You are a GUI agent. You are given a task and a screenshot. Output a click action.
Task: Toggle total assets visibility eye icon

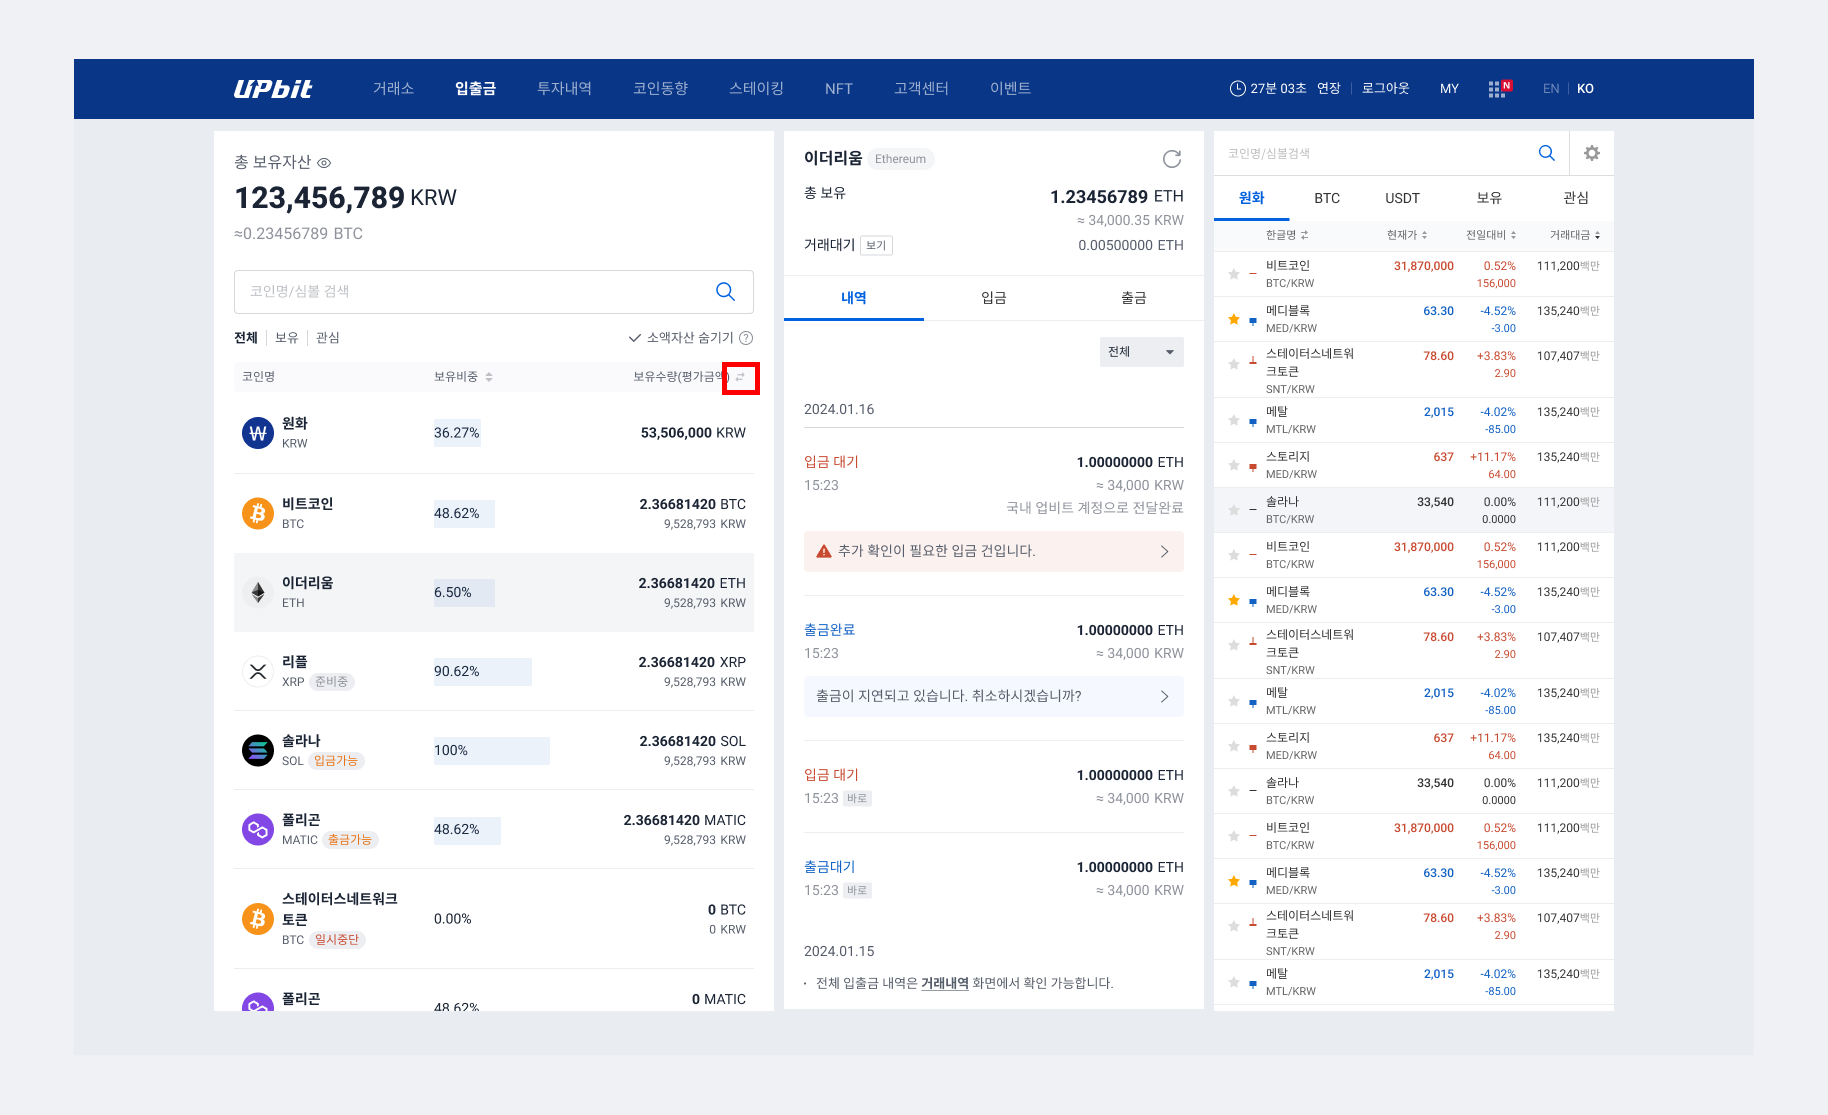pyautogui.click(x=324, y=163)
